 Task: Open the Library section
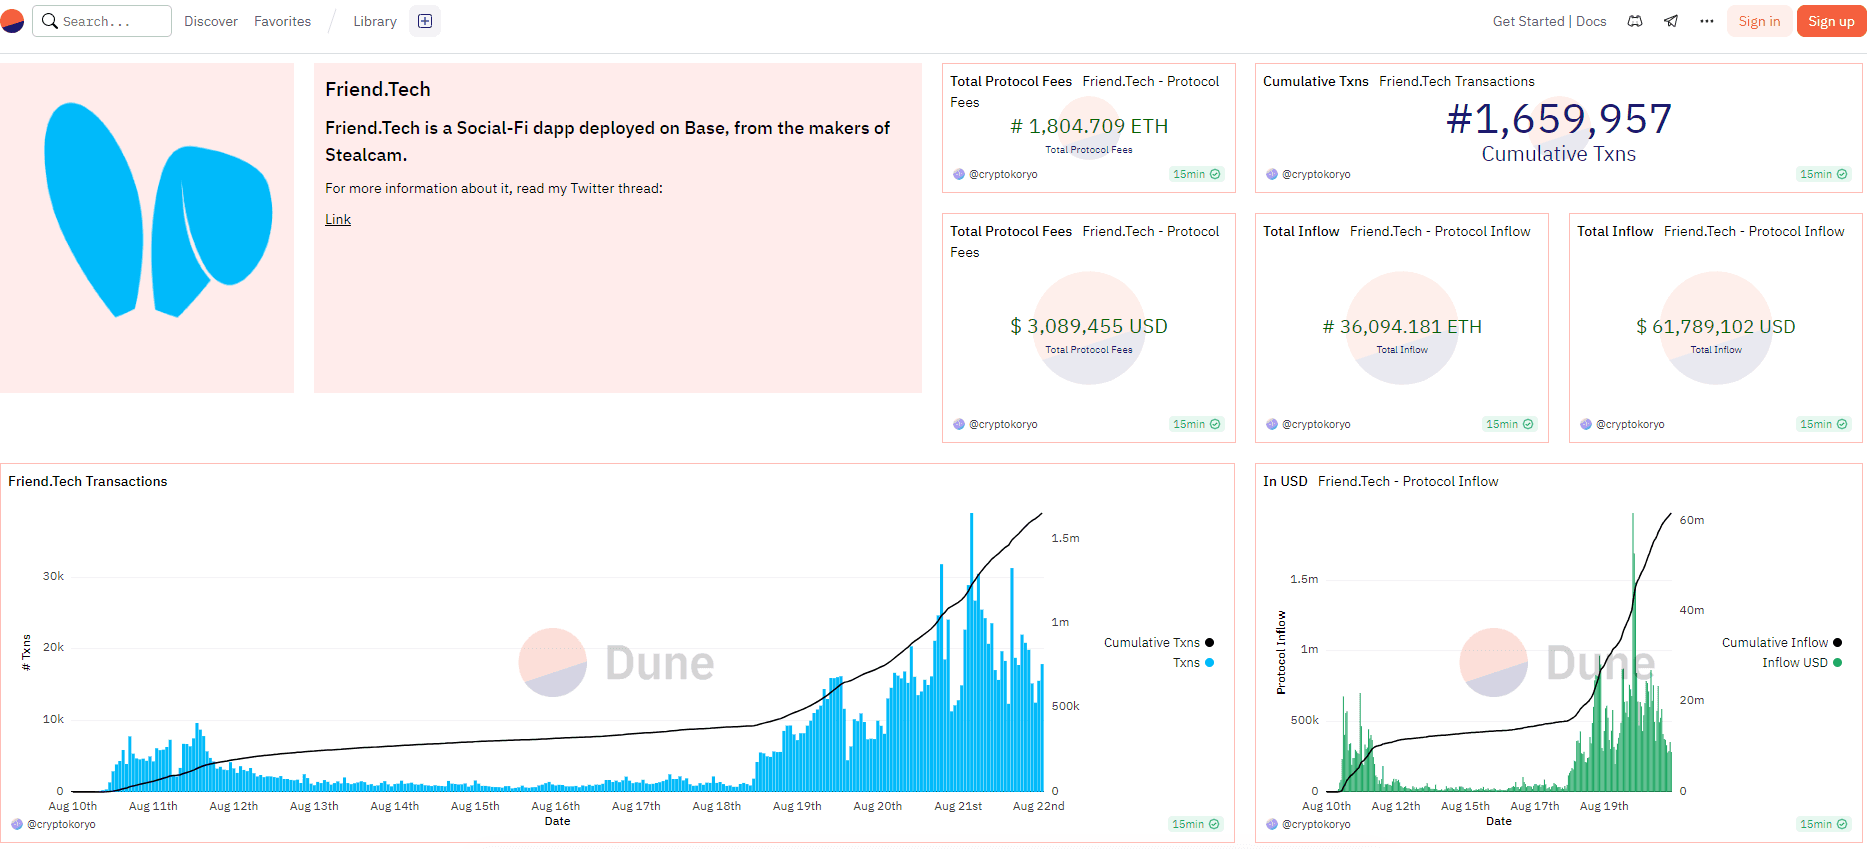[x=375, y=21]
